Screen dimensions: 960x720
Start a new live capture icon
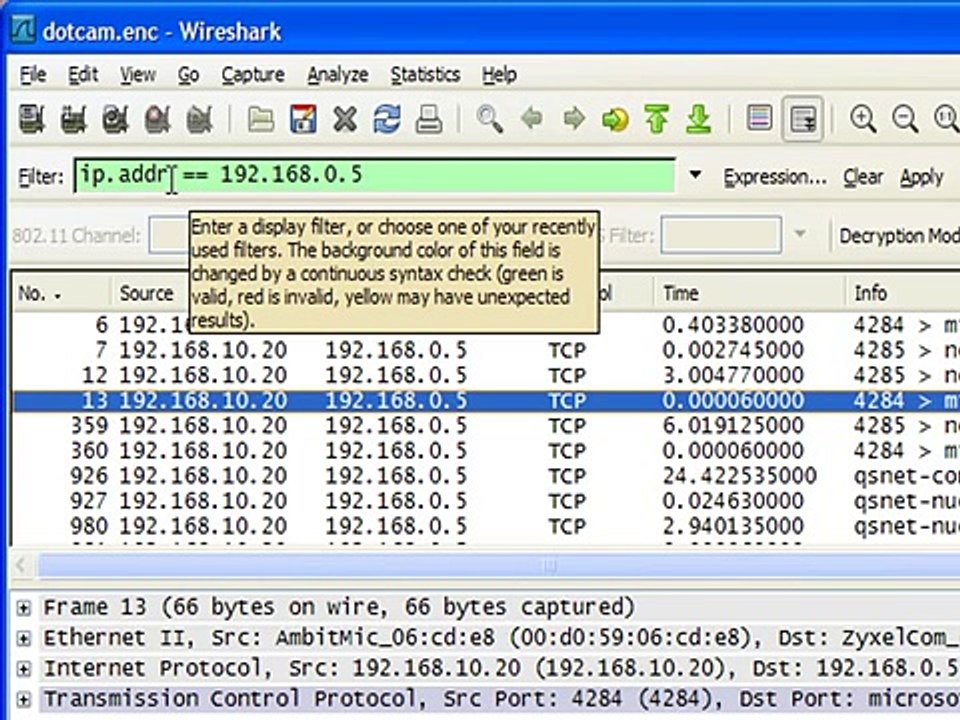[x=115, y=119]
